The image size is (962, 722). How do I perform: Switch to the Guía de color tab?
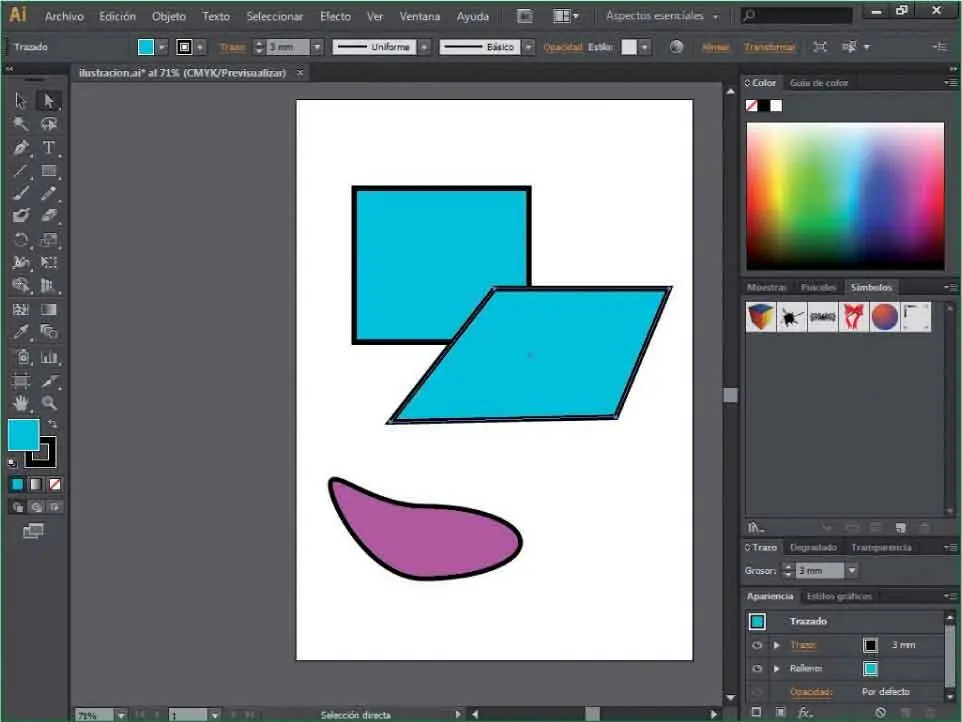[819, 83]
